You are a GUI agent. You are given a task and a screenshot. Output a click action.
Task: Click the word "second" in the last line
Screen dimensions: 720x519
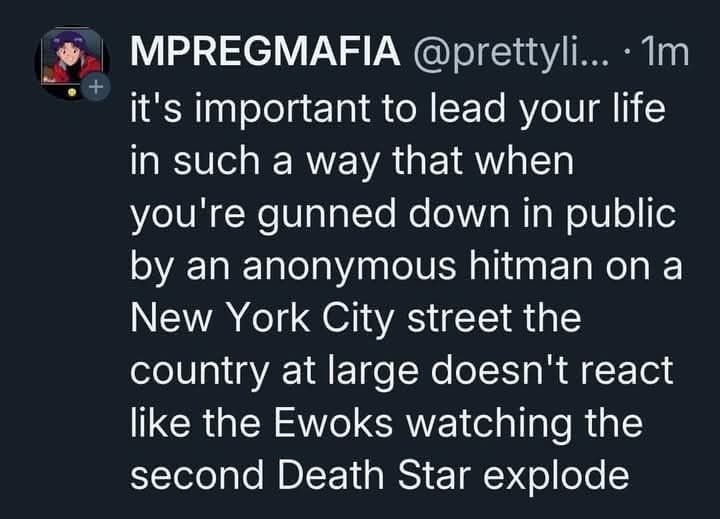coord(197,475)
